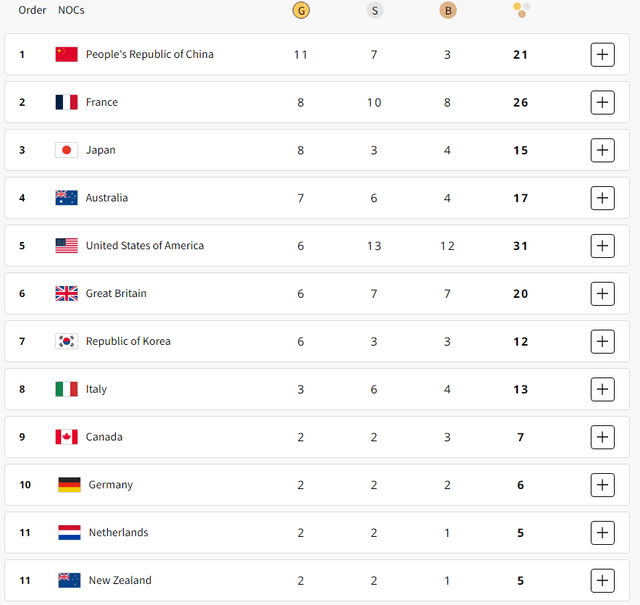The image size is (640, 605).
Task: Click the silver medal S column icon
Action: click(374, 11)
